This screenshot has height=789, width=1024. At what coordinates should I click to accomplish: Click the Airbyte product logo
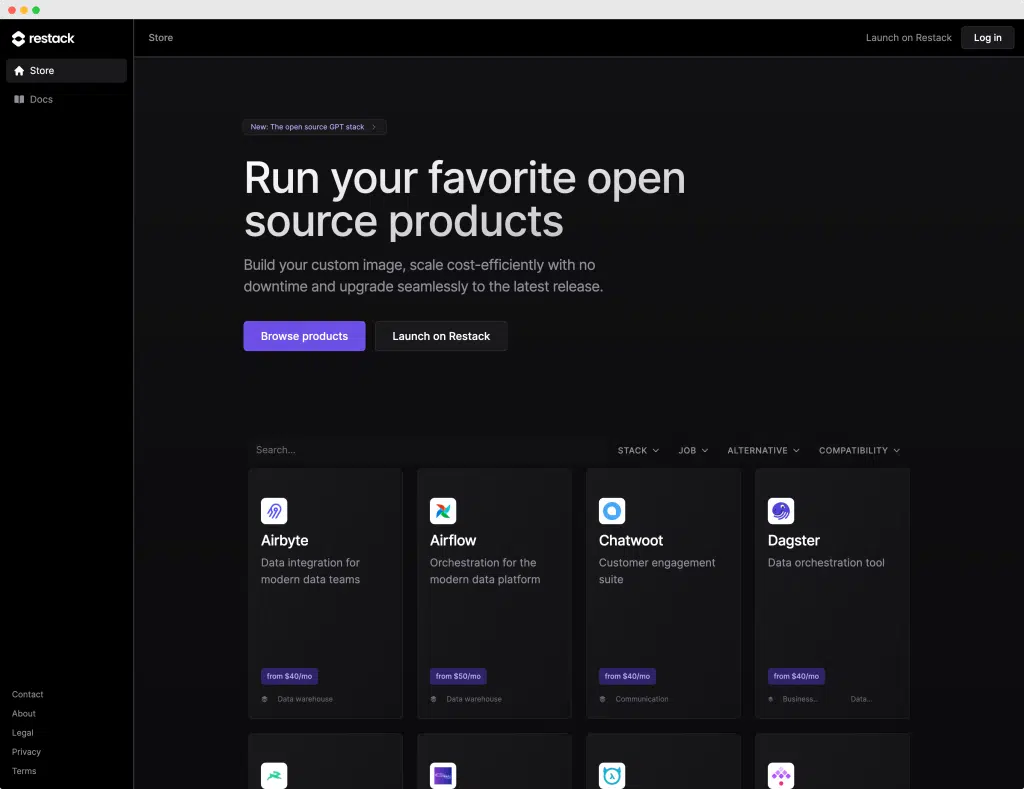[x=274, y=511]
